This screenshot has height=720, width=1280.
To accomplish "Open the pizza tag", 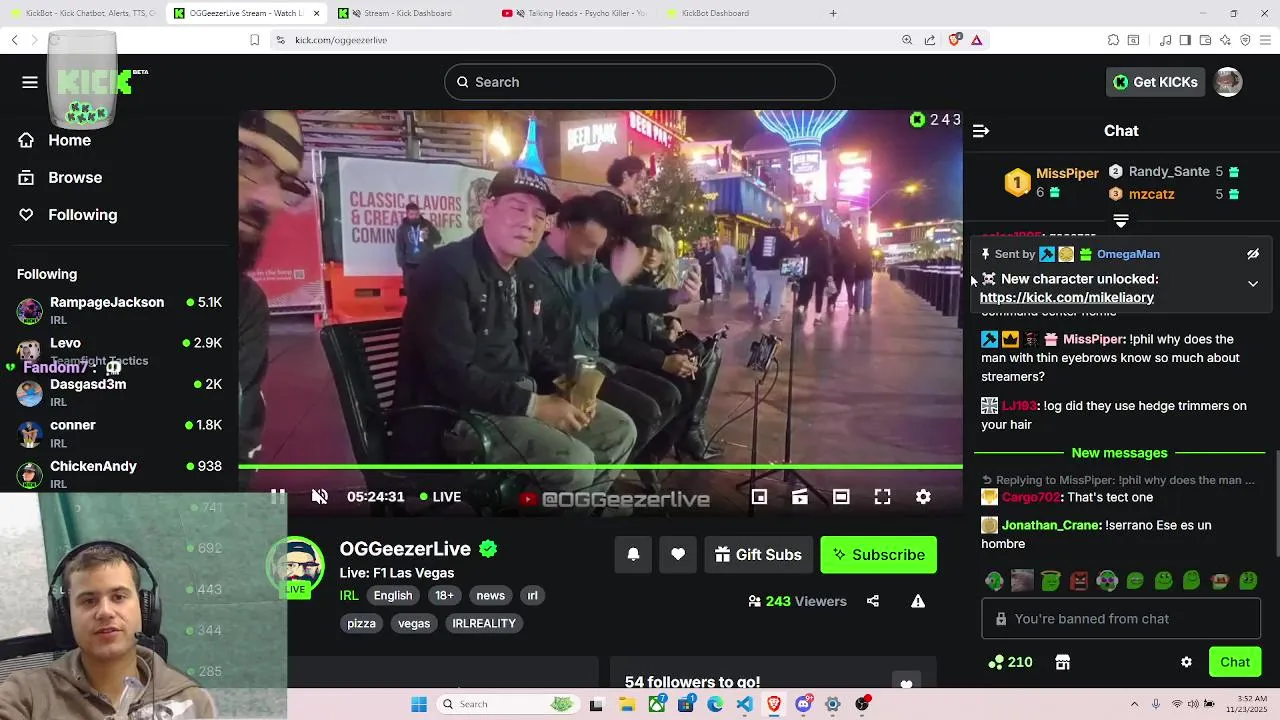I will click(x=361, y=623).
